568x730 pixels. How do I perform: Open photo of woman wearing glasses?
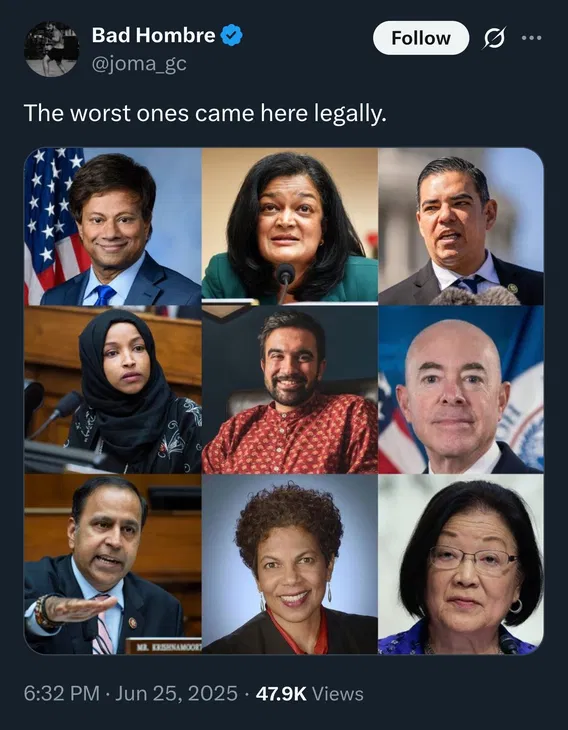pyautogui.click(x=461, y=564)
